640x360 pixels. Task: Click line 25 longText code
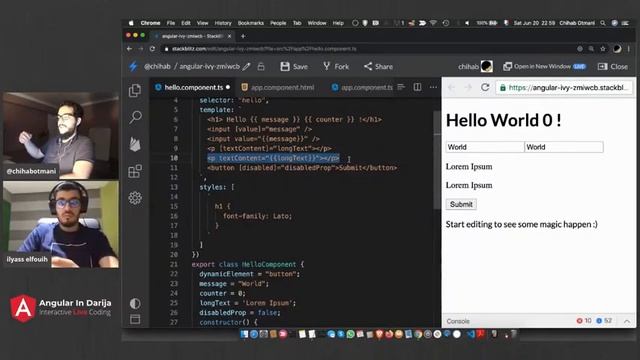247,303
